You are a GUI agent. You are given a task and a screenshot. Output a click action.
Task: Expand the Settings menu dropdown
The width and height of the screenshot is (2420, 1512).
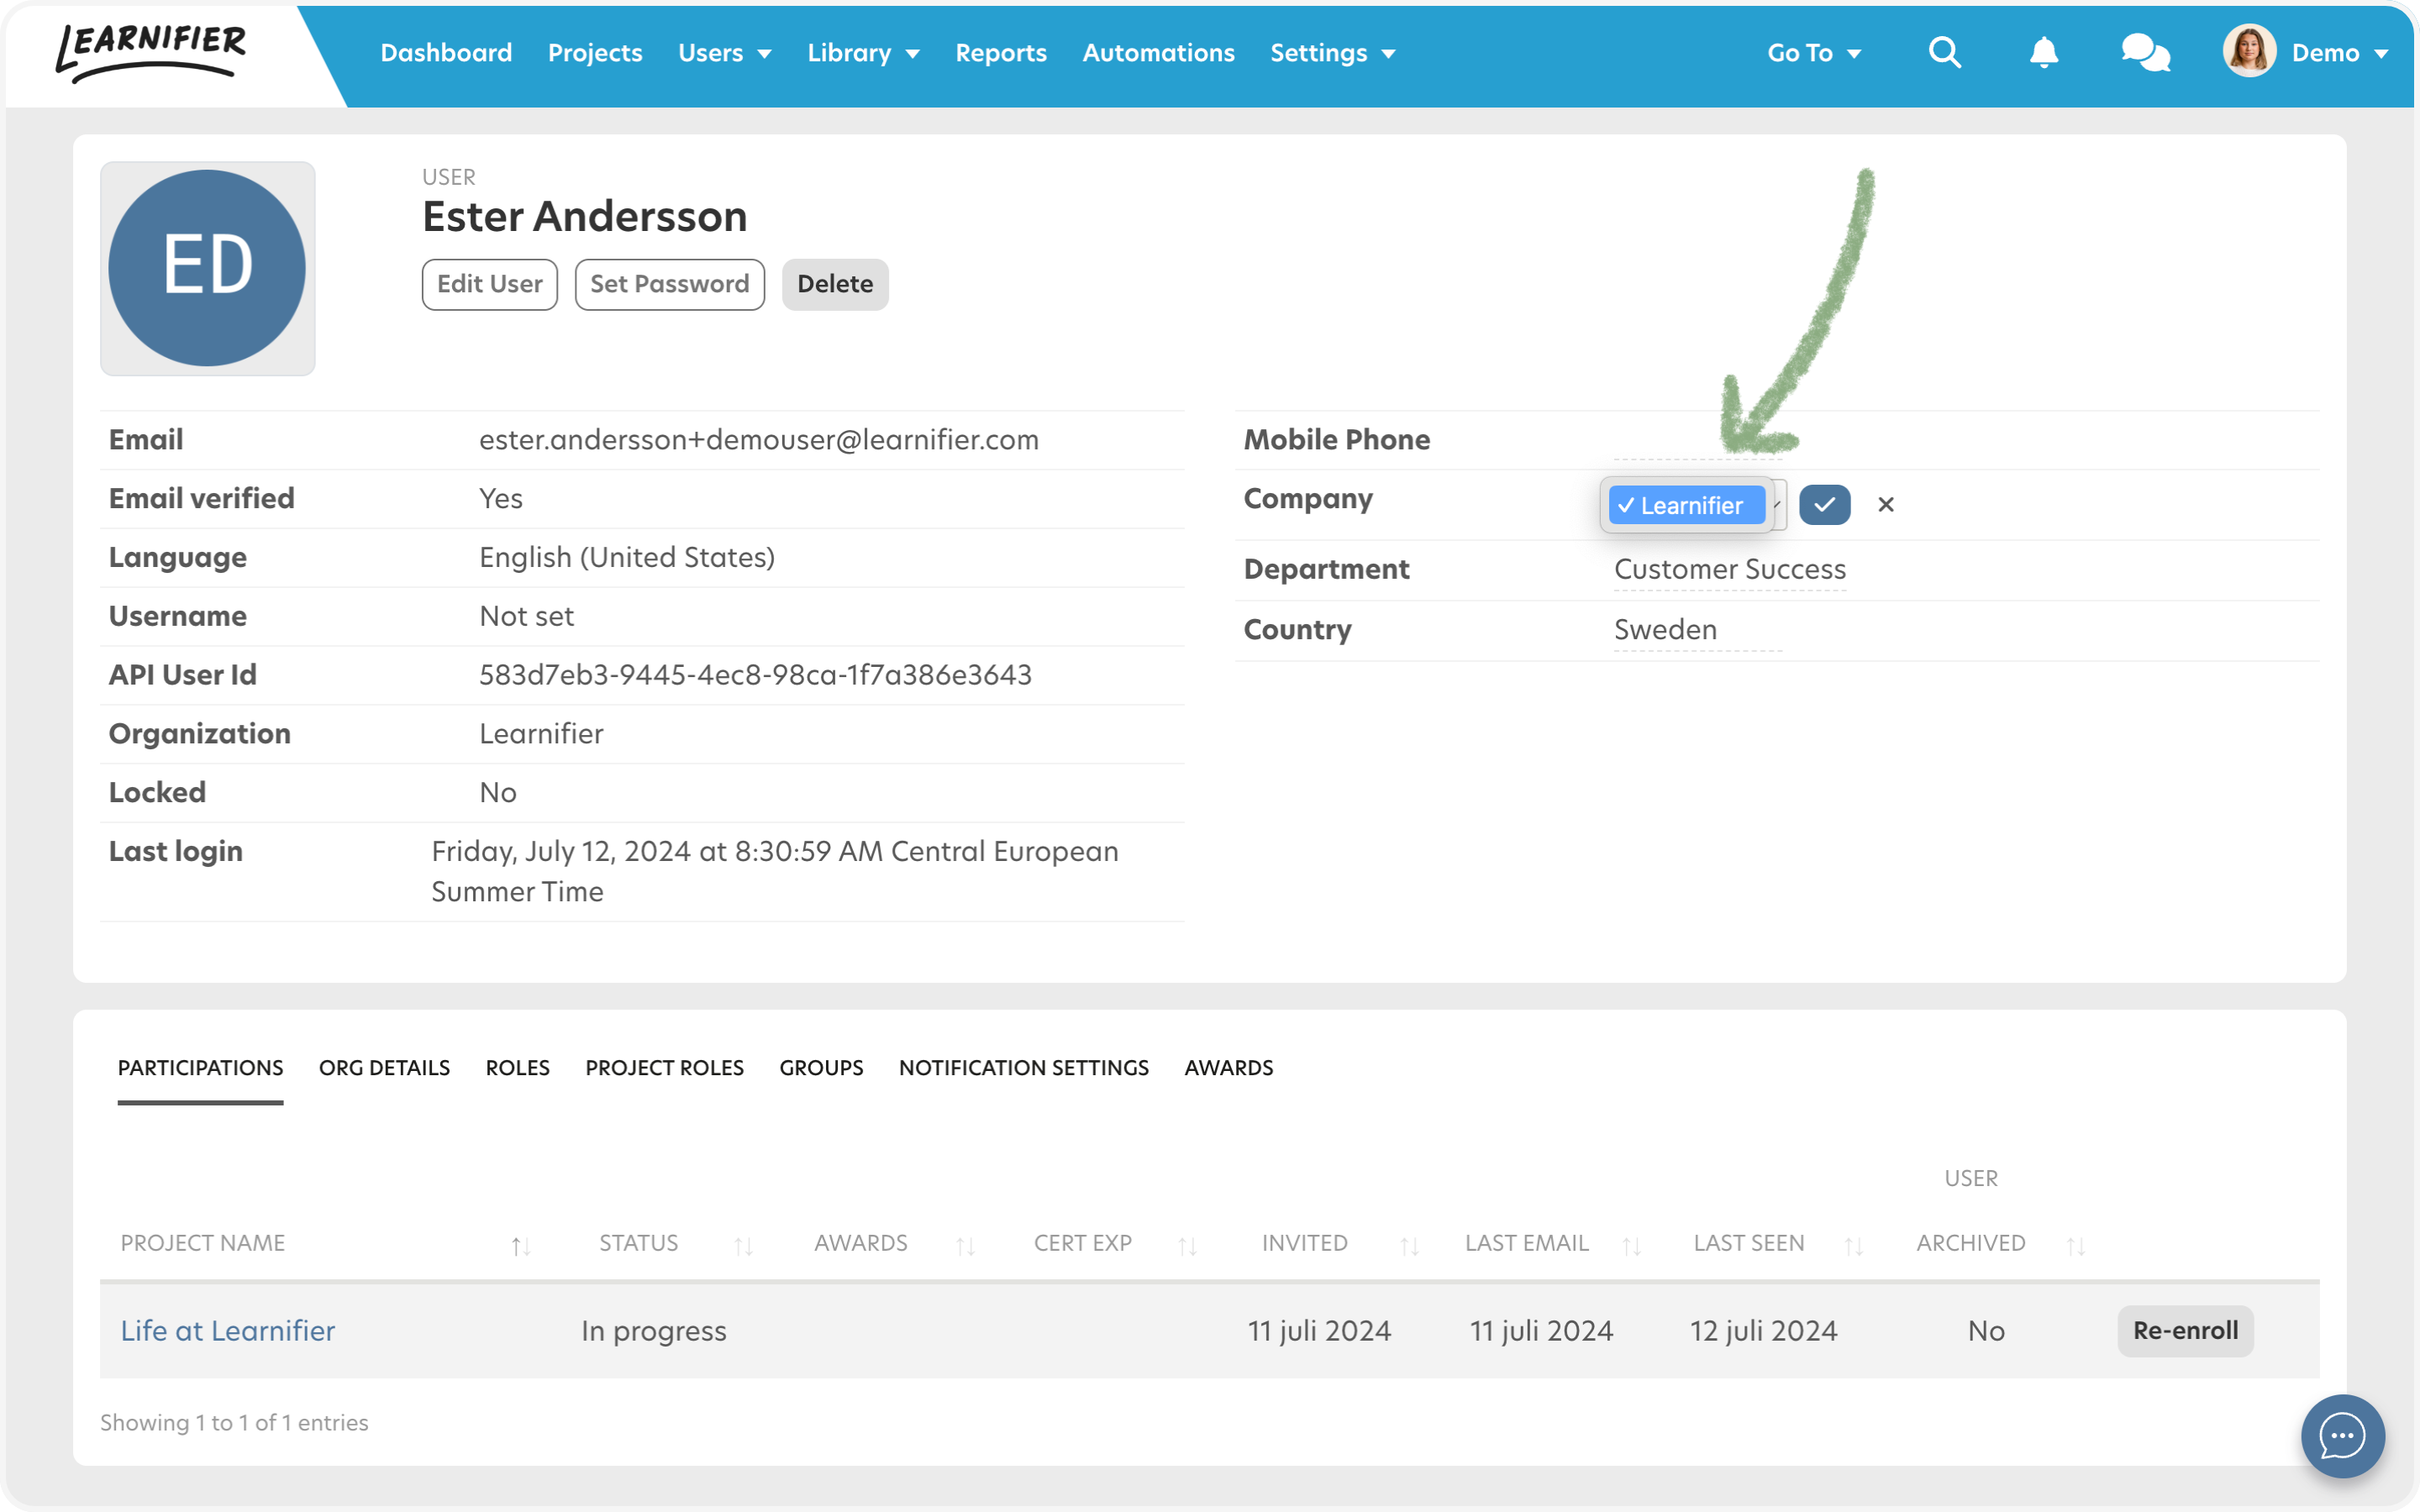point(1332,53)
